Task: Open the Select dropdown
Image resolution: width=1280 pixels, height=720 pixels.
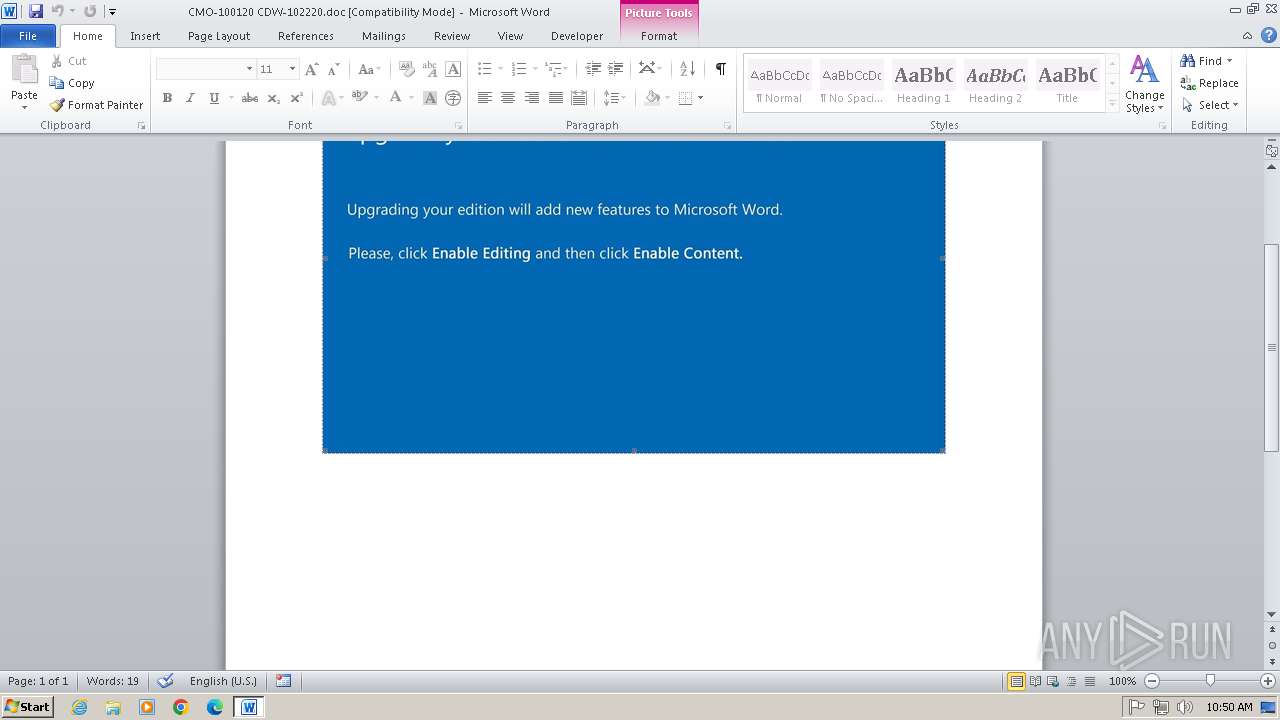Action: coord(1210,105)
